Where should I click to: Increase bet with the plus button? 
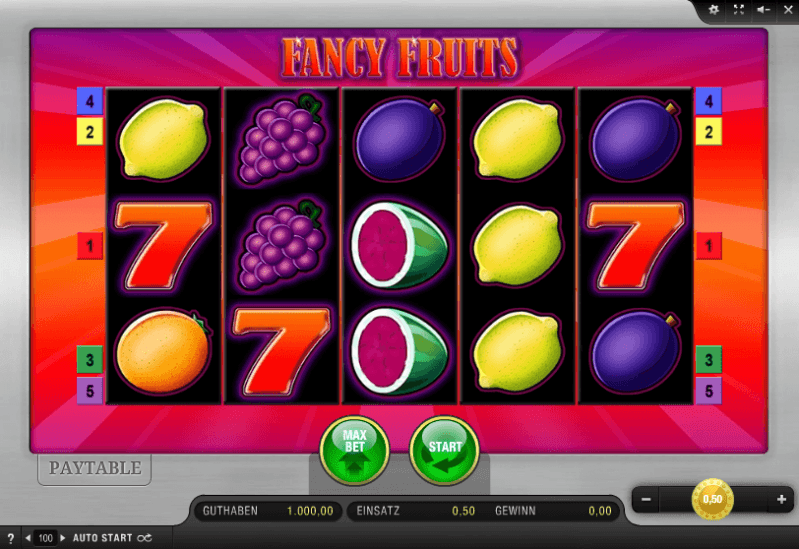781,500
